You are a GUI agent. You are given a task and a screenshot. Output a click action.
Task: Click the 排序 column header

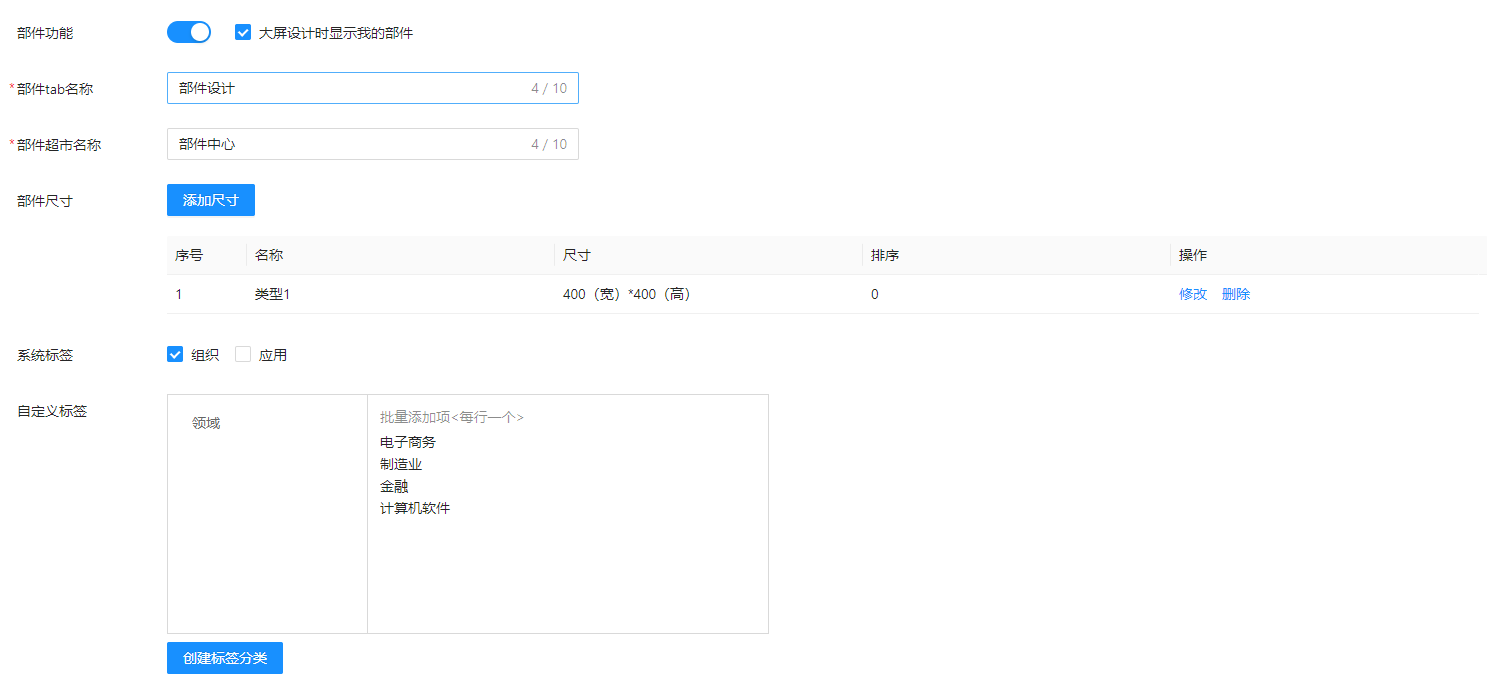(x=885, y=255)
